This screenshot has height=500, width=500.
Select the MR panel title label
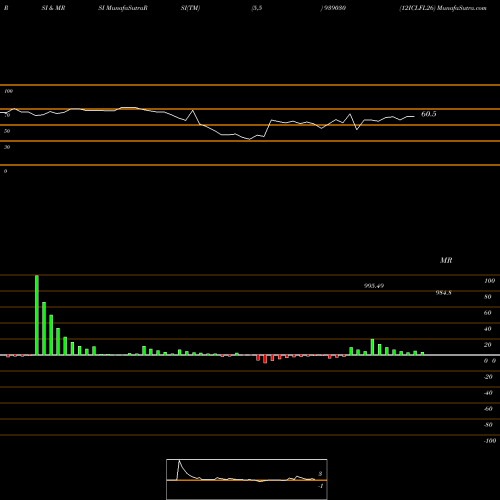coord(446,260)
